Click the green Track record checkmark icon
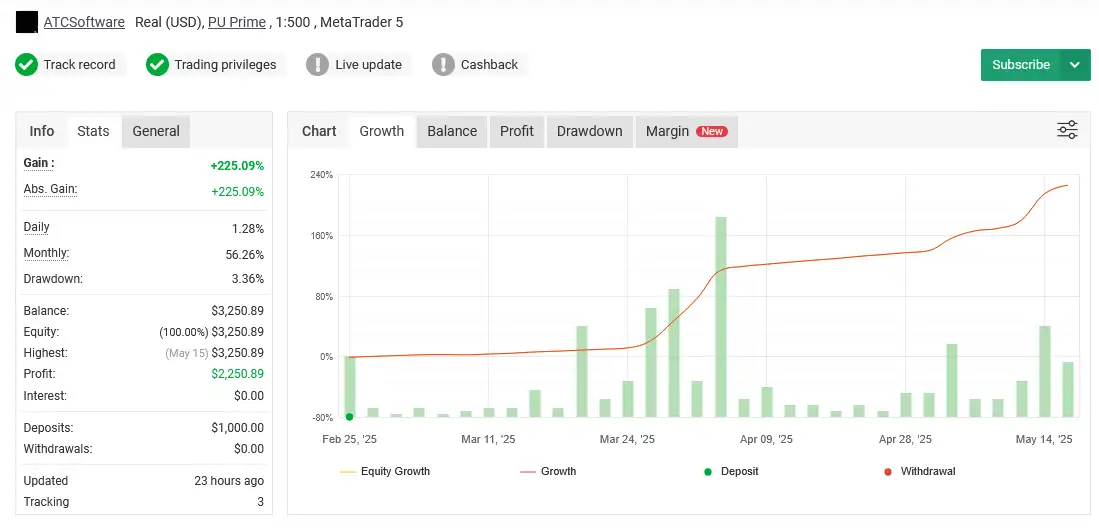The image size is (1099, 529). [26, 65]
